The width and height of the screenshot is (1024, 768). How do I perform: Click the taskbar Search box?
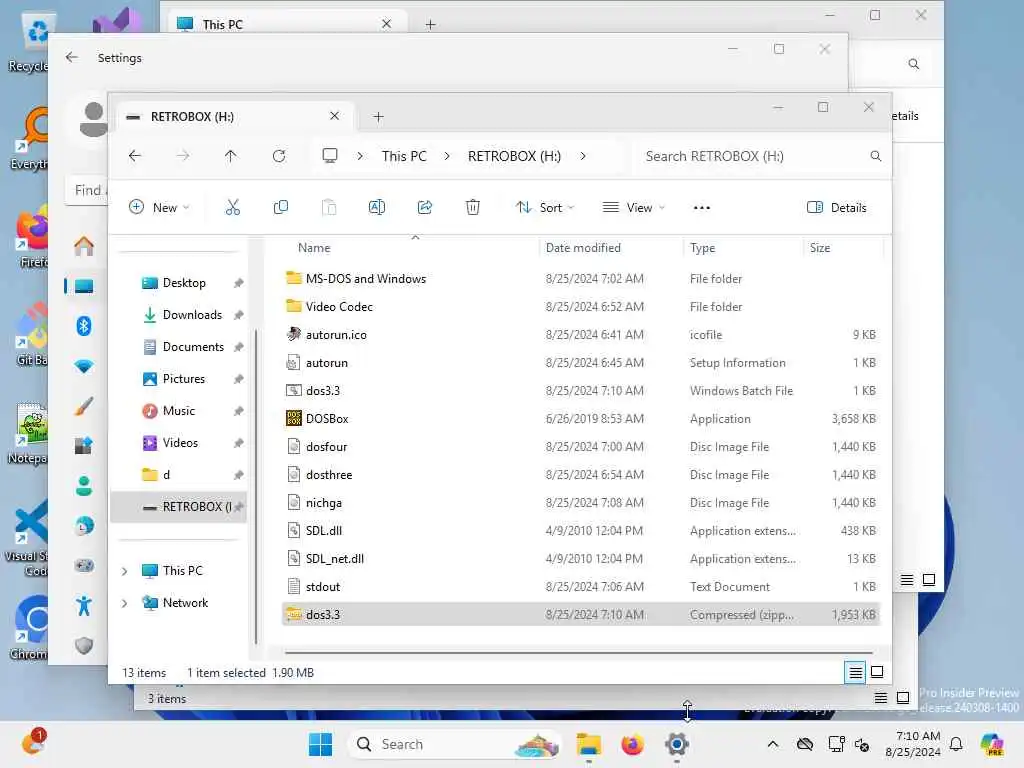[455, 744]
